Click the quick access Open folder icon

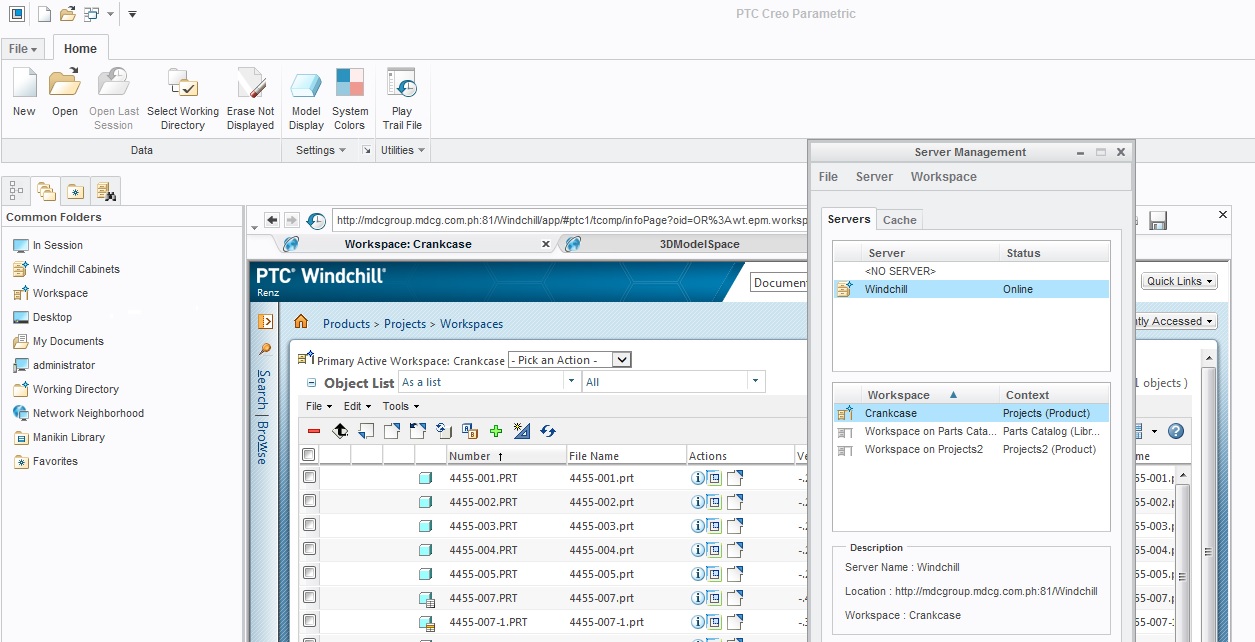point(67,14)
